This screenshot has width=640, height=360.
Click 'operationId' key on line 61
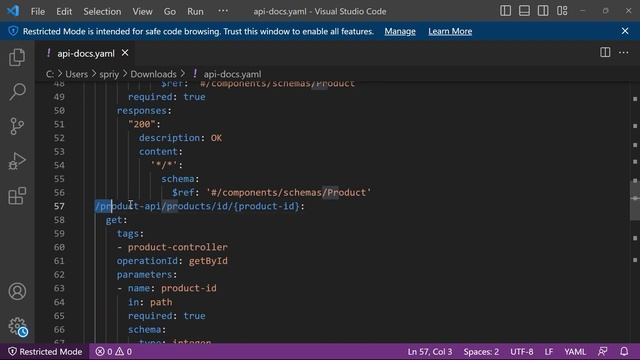tap(147, 261)
